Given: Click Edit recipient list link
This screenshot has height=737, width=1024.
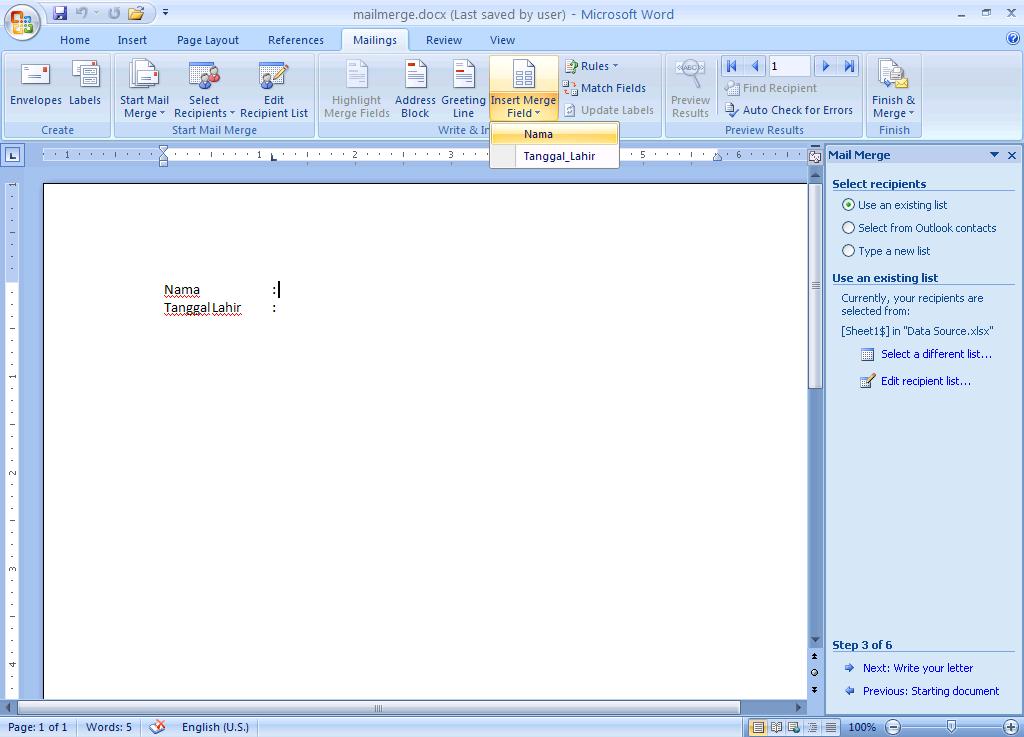Looking at the screenshot, I should [x=925, y=381].
